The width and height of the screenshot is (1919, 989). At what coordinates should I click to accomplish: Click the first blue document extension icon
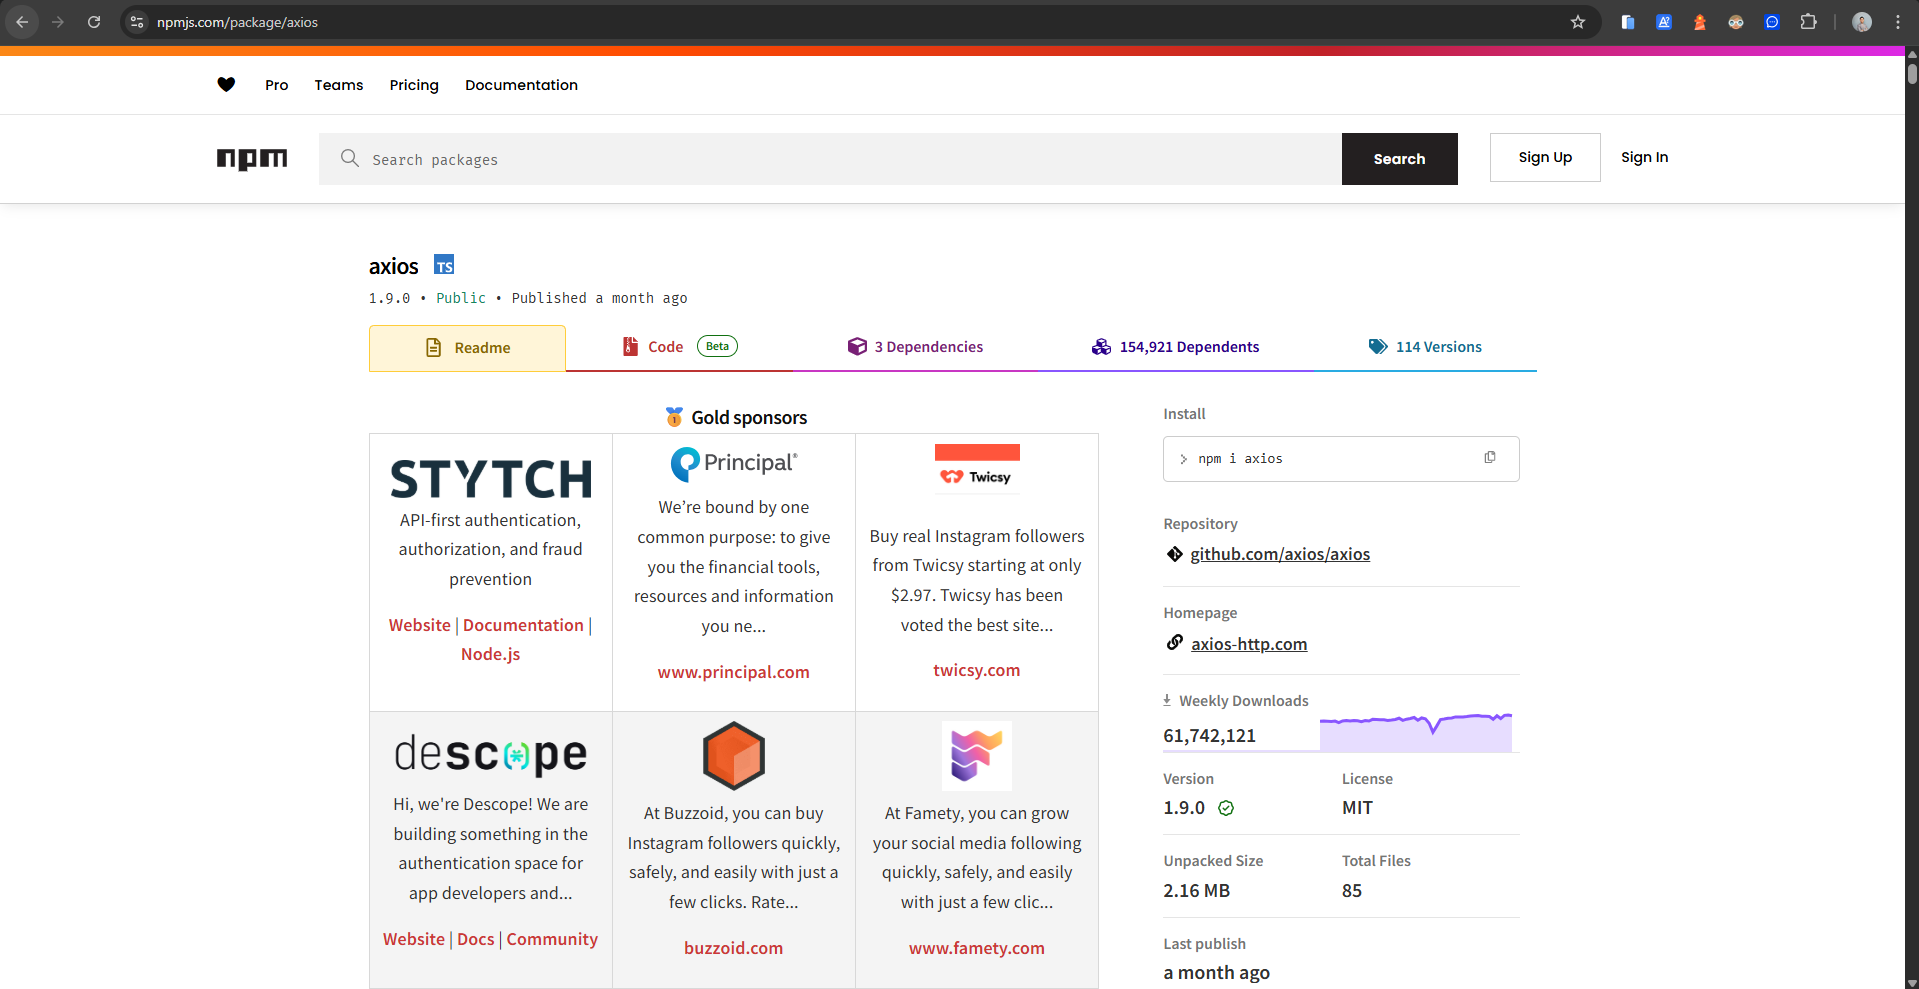[1628, 22]
